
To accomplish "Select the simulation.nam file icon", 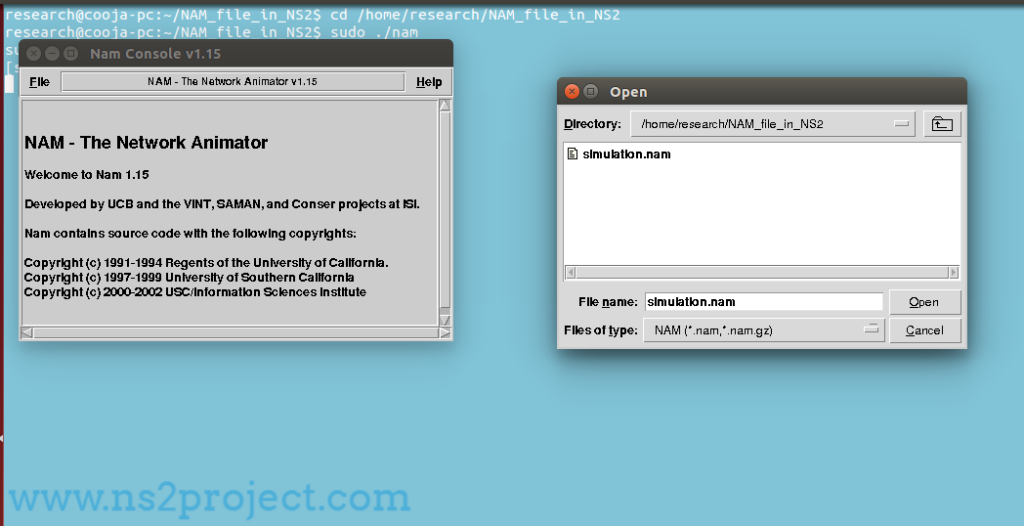I will [572, 154].
